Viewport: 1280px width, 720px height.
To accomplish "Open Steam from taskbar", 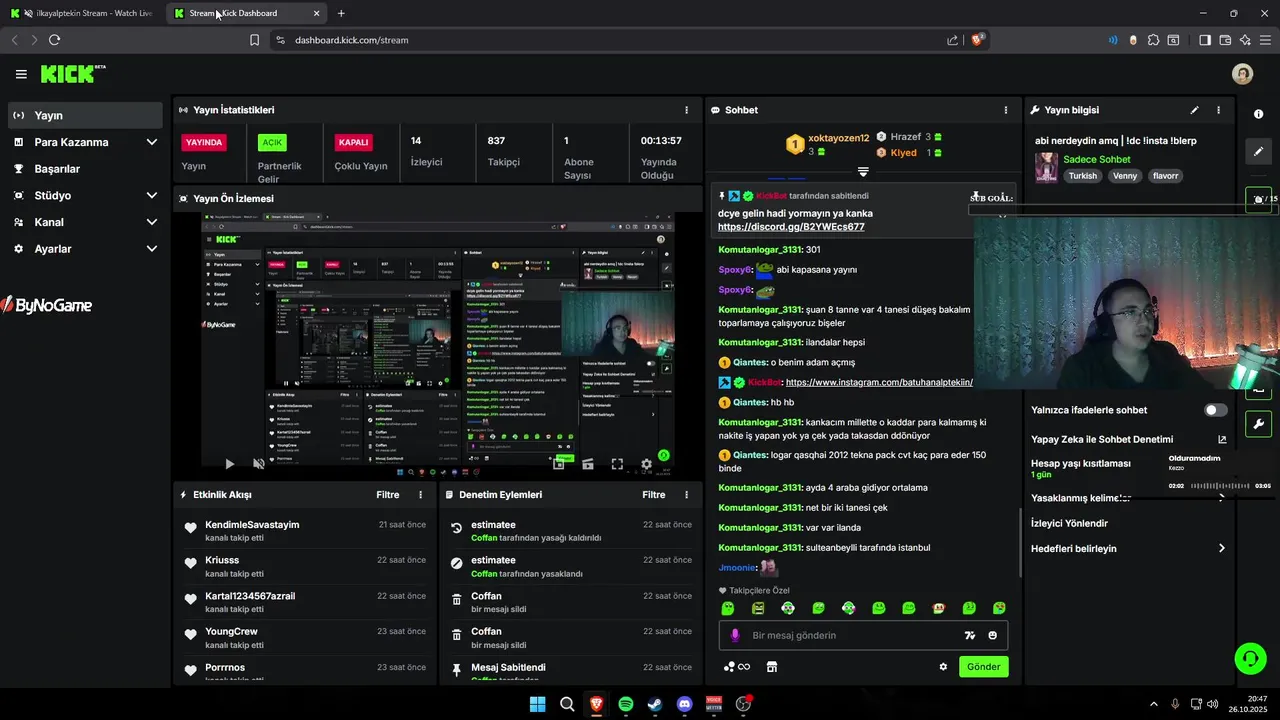I will 655,704.
